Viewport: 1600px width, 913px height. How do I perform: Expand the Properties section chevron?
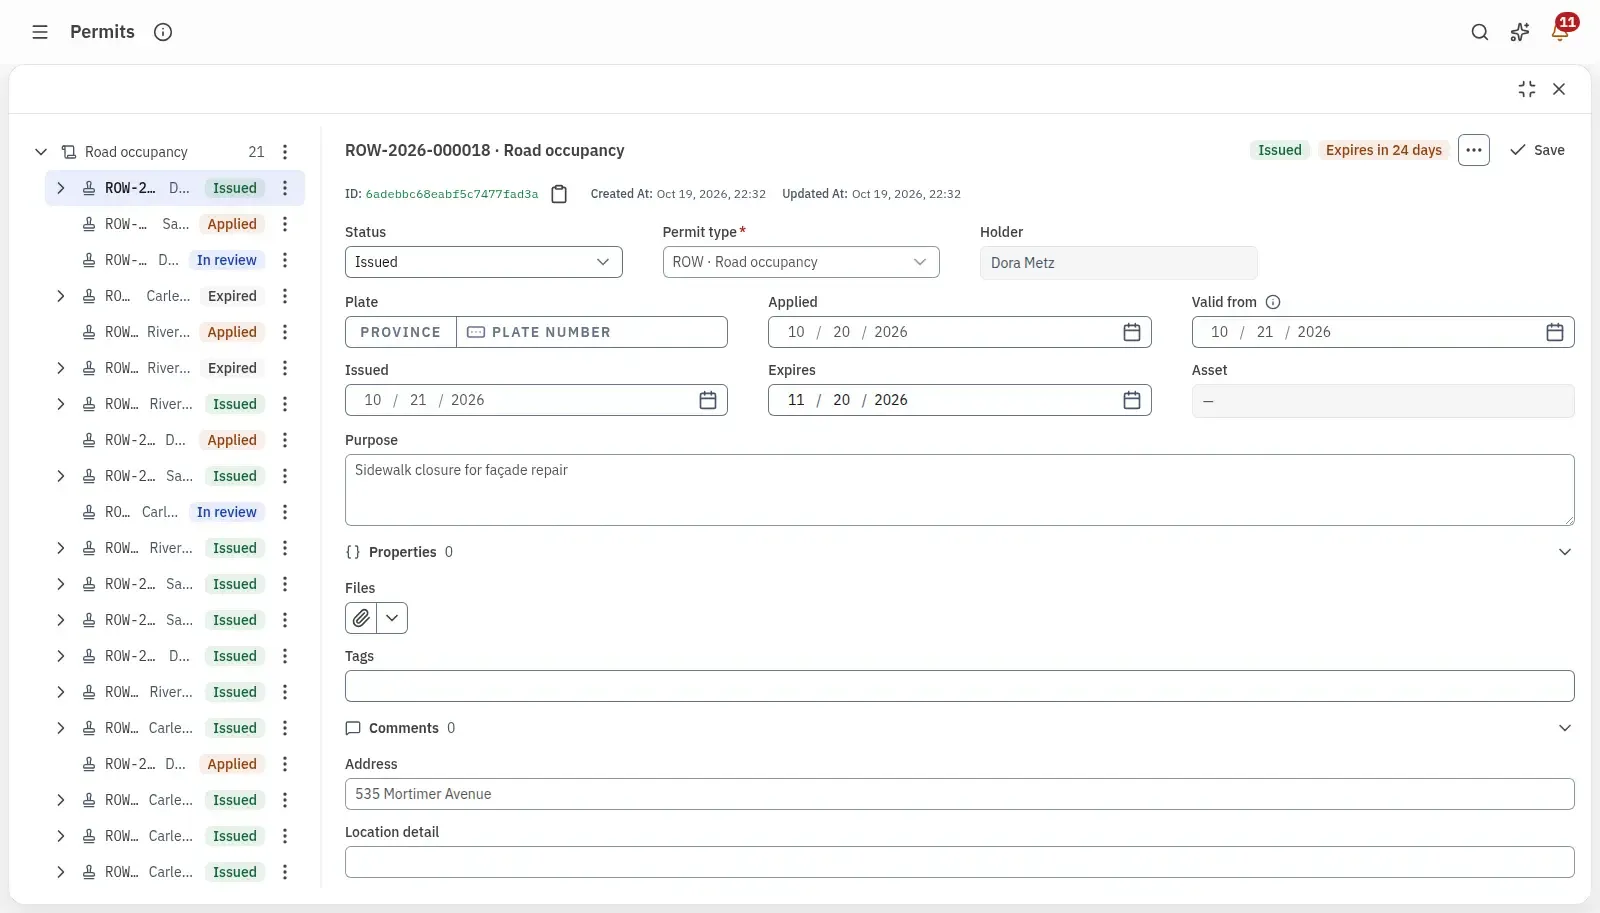(x=1565, y=552)
